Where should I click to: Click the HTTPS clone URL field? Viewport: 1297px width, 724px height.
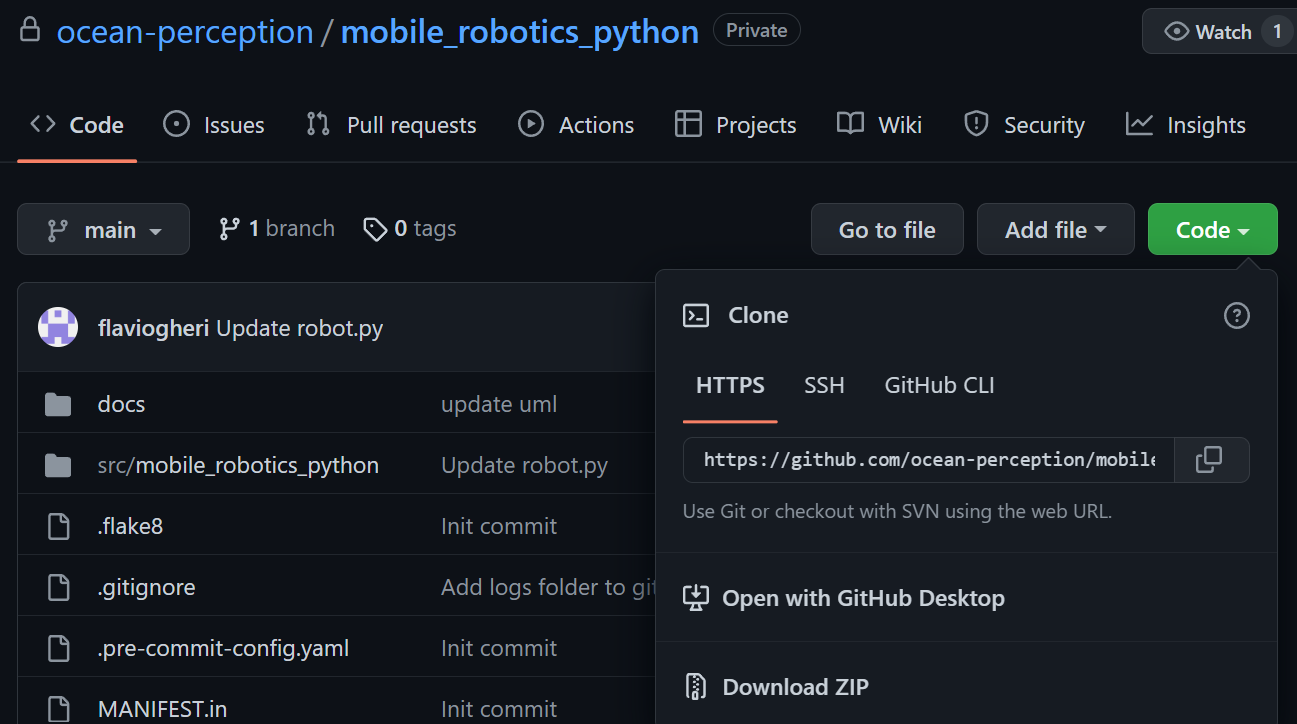tap(928, 460)
